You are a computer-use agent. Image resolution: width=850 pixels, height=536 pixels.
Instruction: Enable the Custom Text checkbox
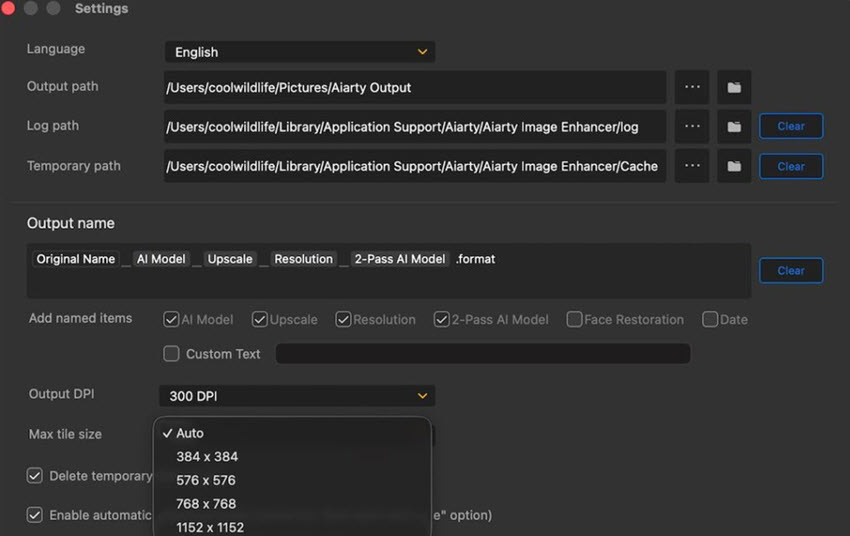click(x=171, y=354)
